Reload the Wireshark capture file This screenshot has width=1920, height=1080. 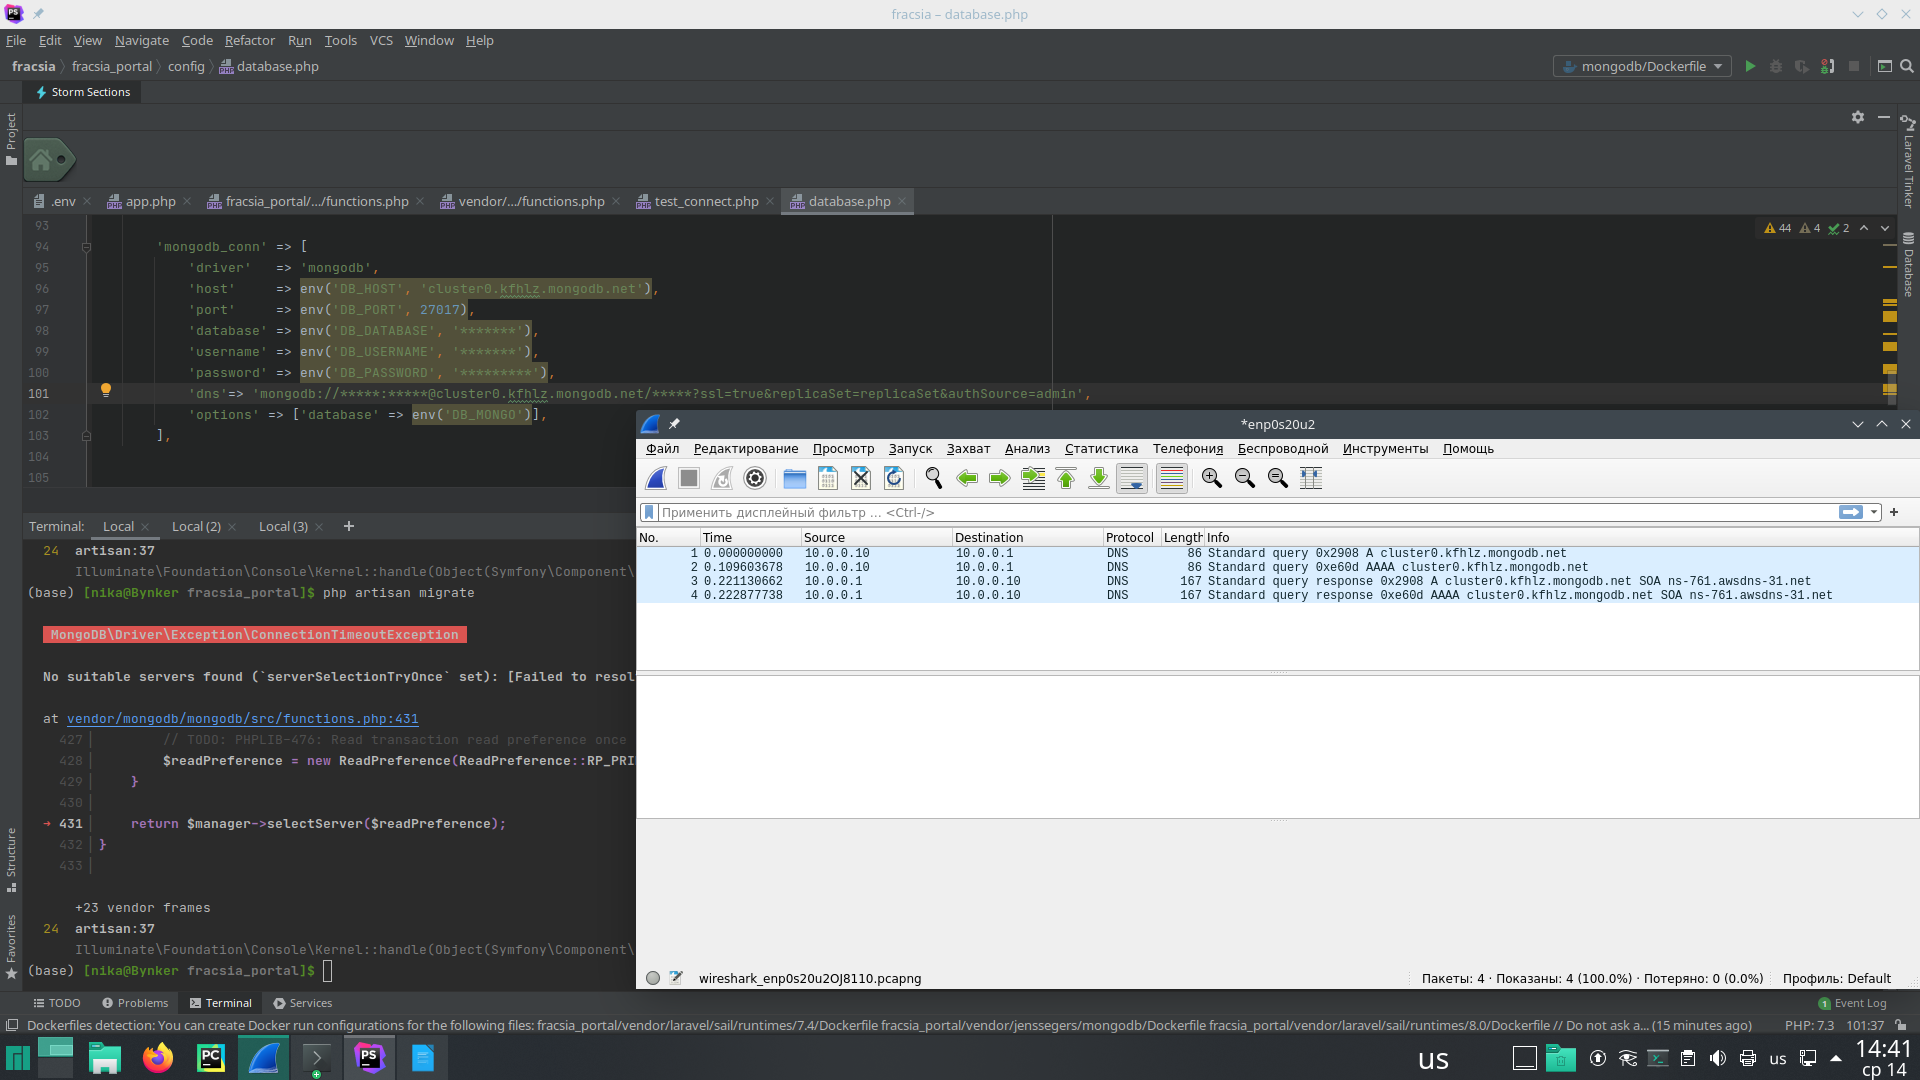tap(894, 479)
